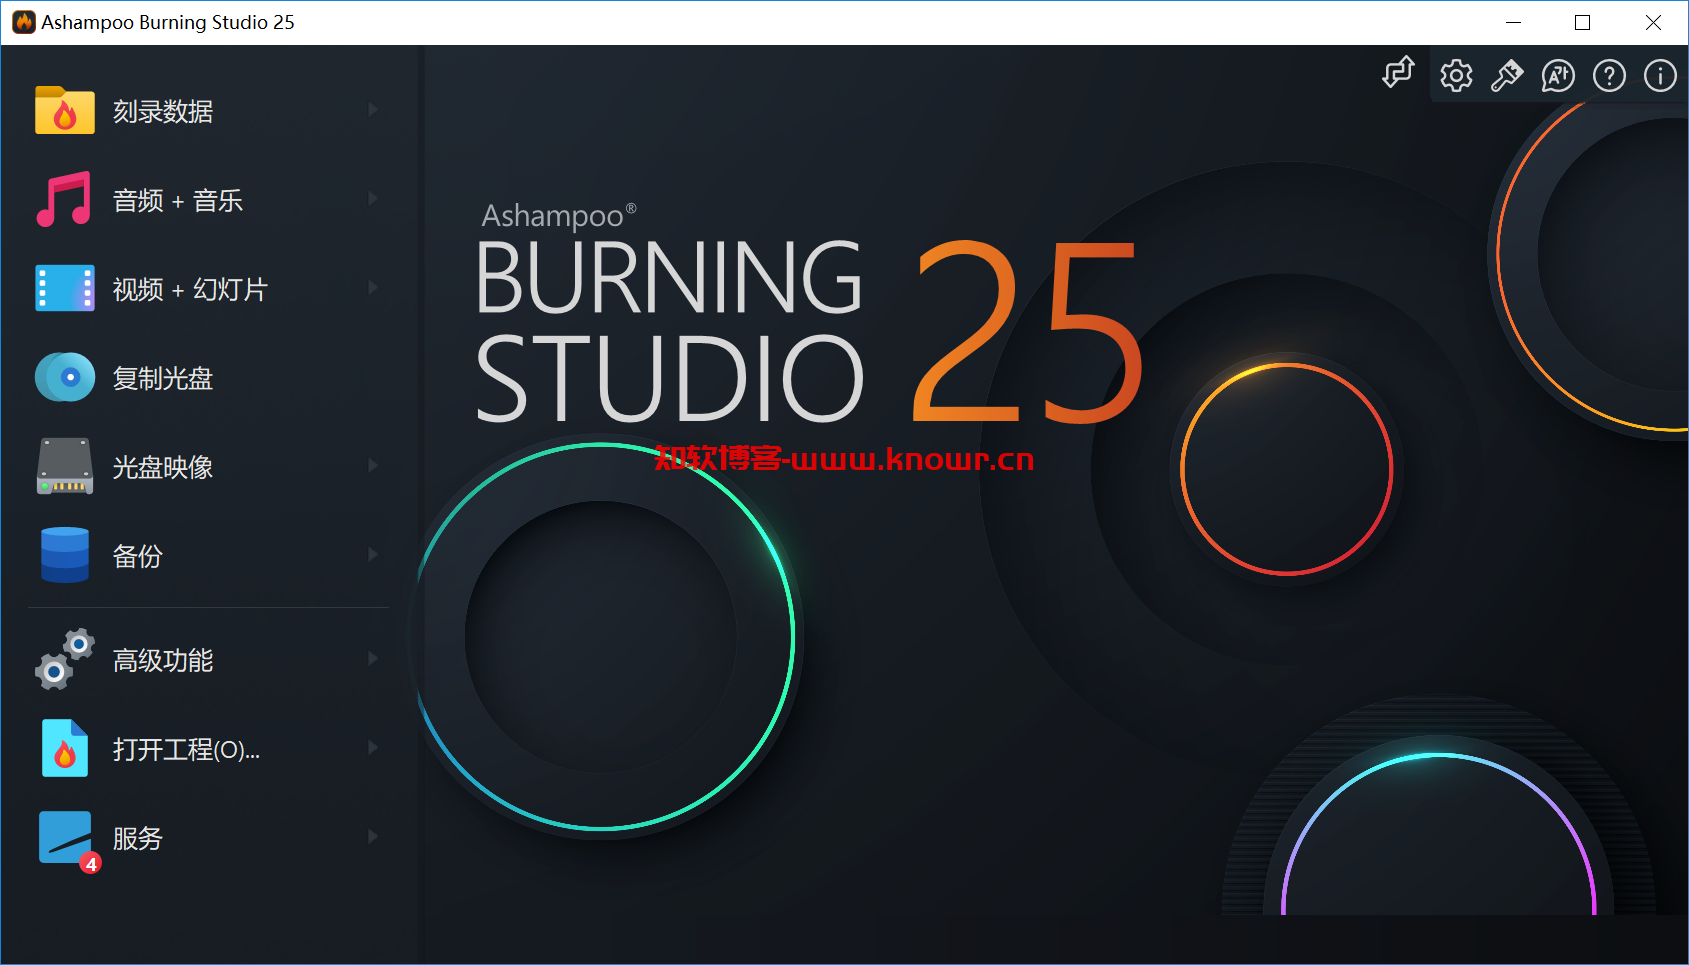Open the 高级功能 menu label
The width and height of the screenshot is (1689, 965).
[x=163, y=660]
